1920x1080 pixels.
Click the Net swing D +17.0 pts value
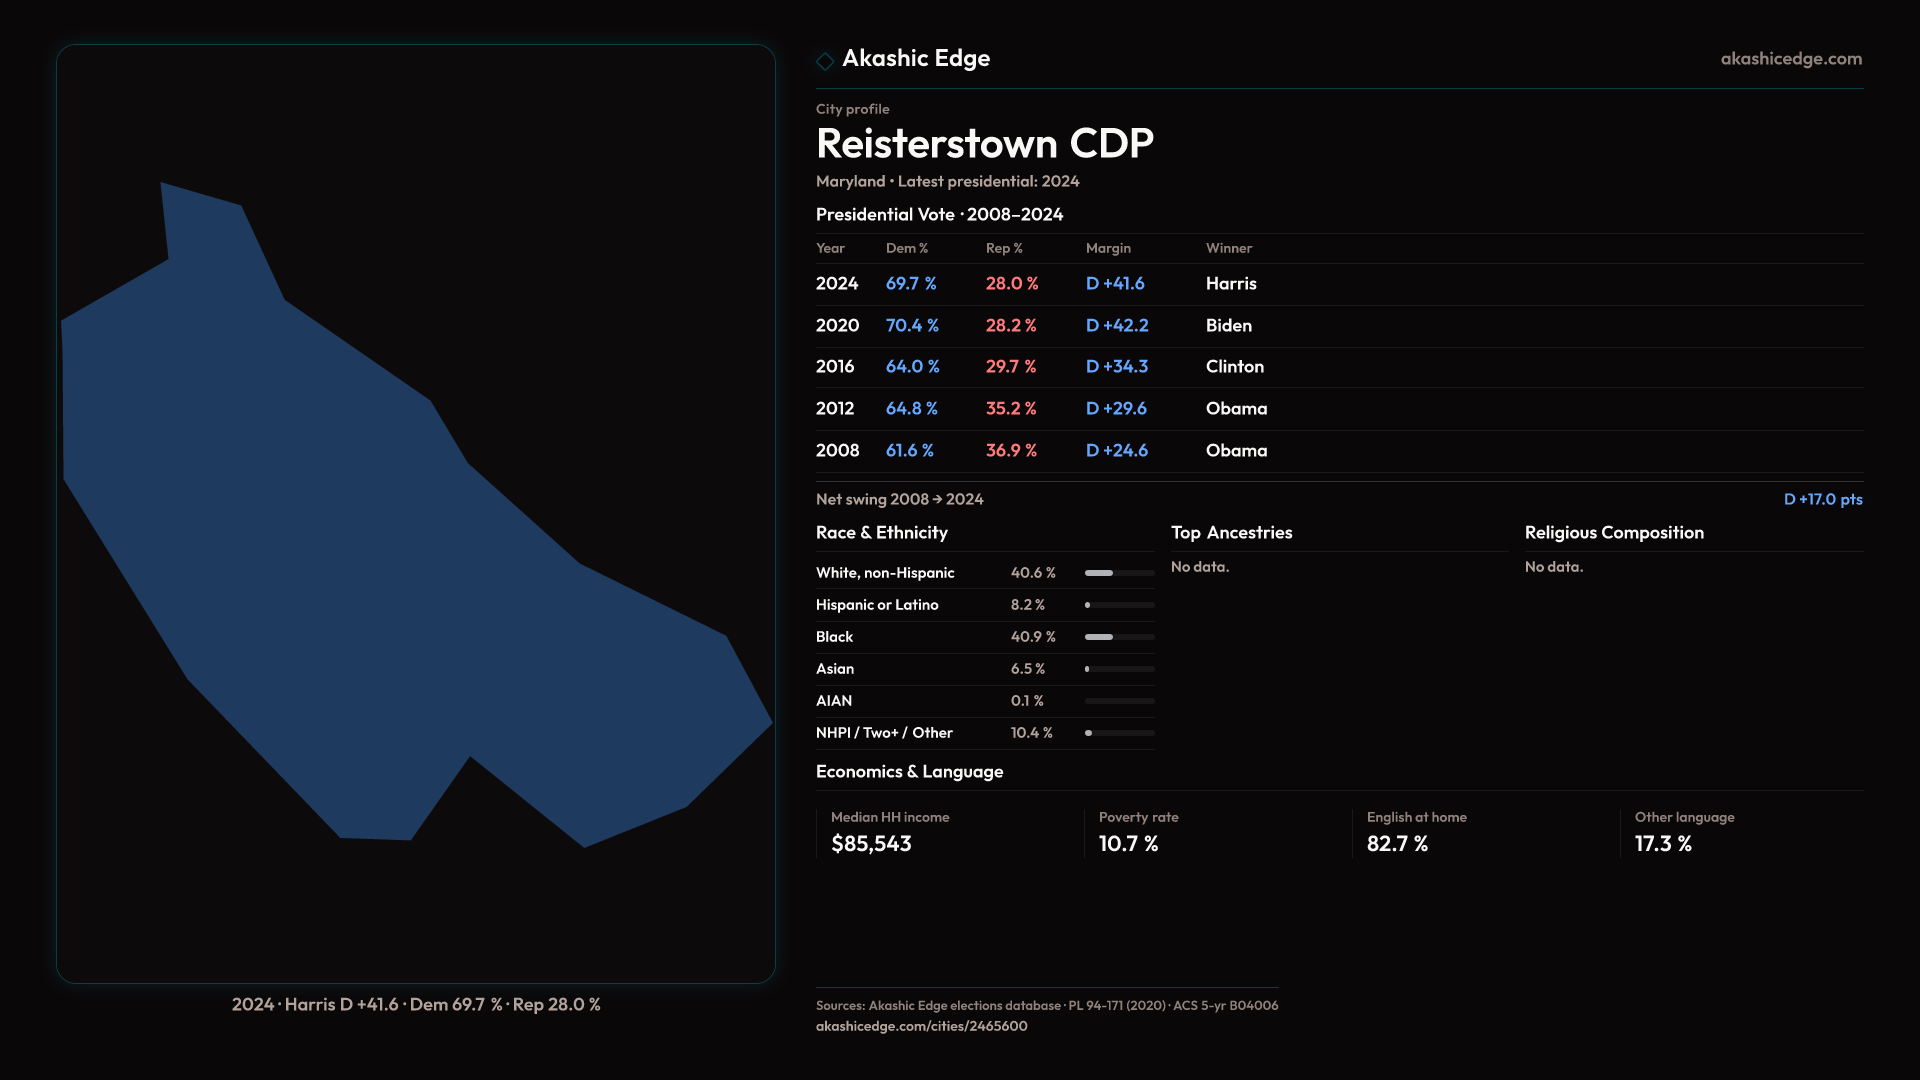click(1822, 499)
